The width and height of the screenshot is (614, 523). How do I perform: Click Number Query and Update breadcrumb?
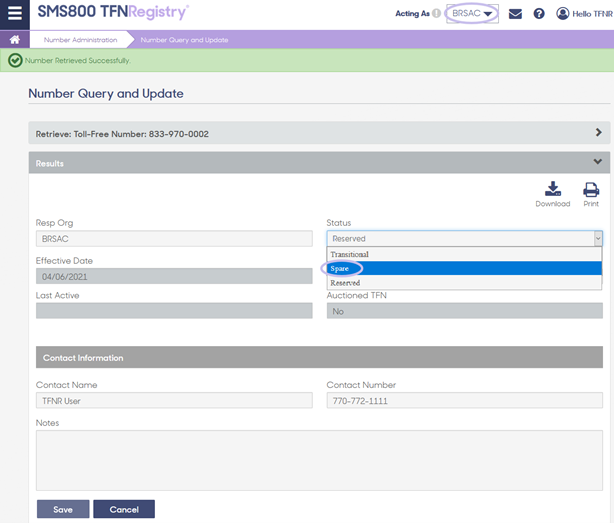[x=184, y=40]
